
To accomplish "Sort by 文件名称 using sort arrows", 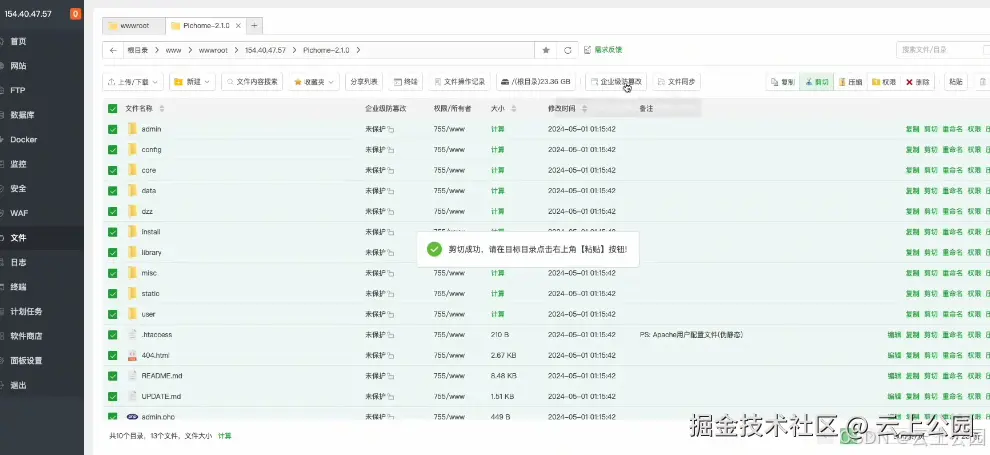I will click(162, 109).
